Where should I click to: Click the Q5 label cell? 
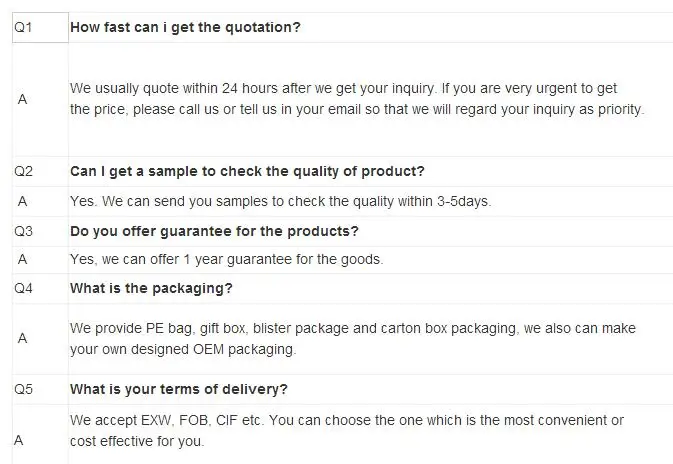(x=23, y=388)
